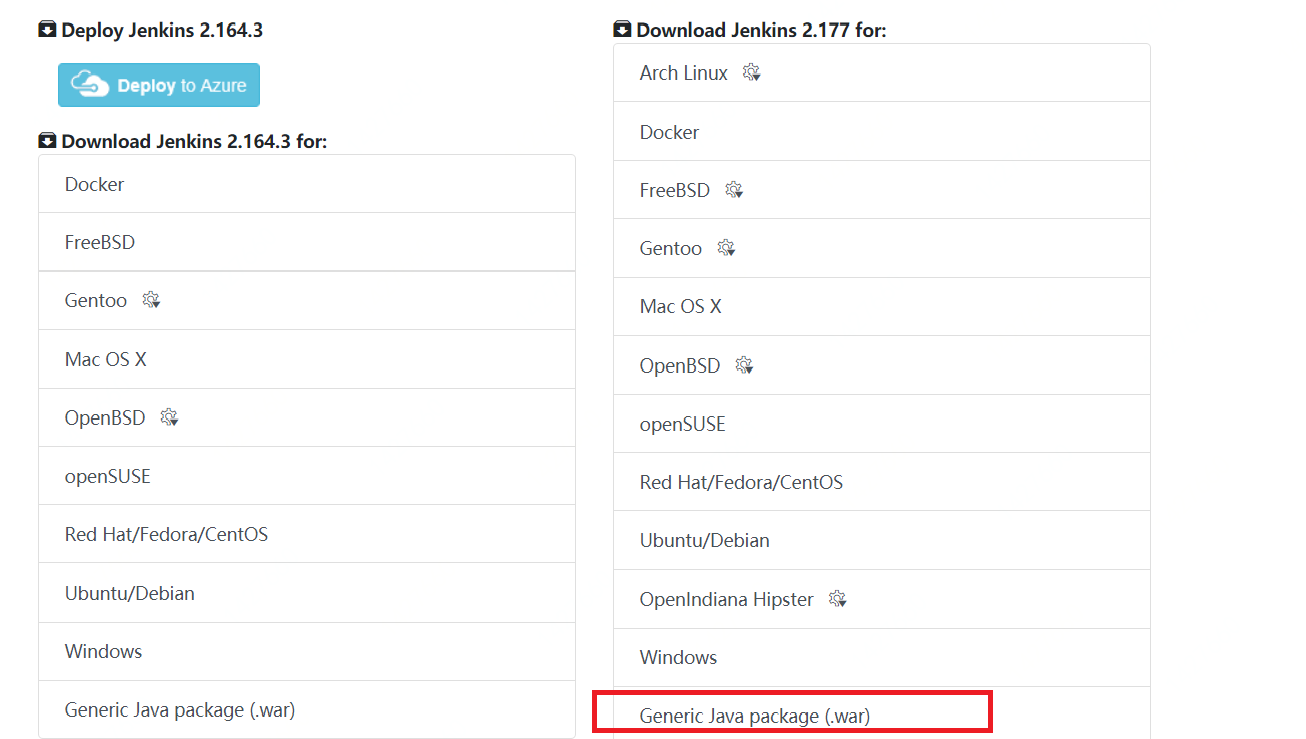Choose Ubuntu/Debian under Jenkins 2.177
Screen dimensions: 1306x739
882,540
